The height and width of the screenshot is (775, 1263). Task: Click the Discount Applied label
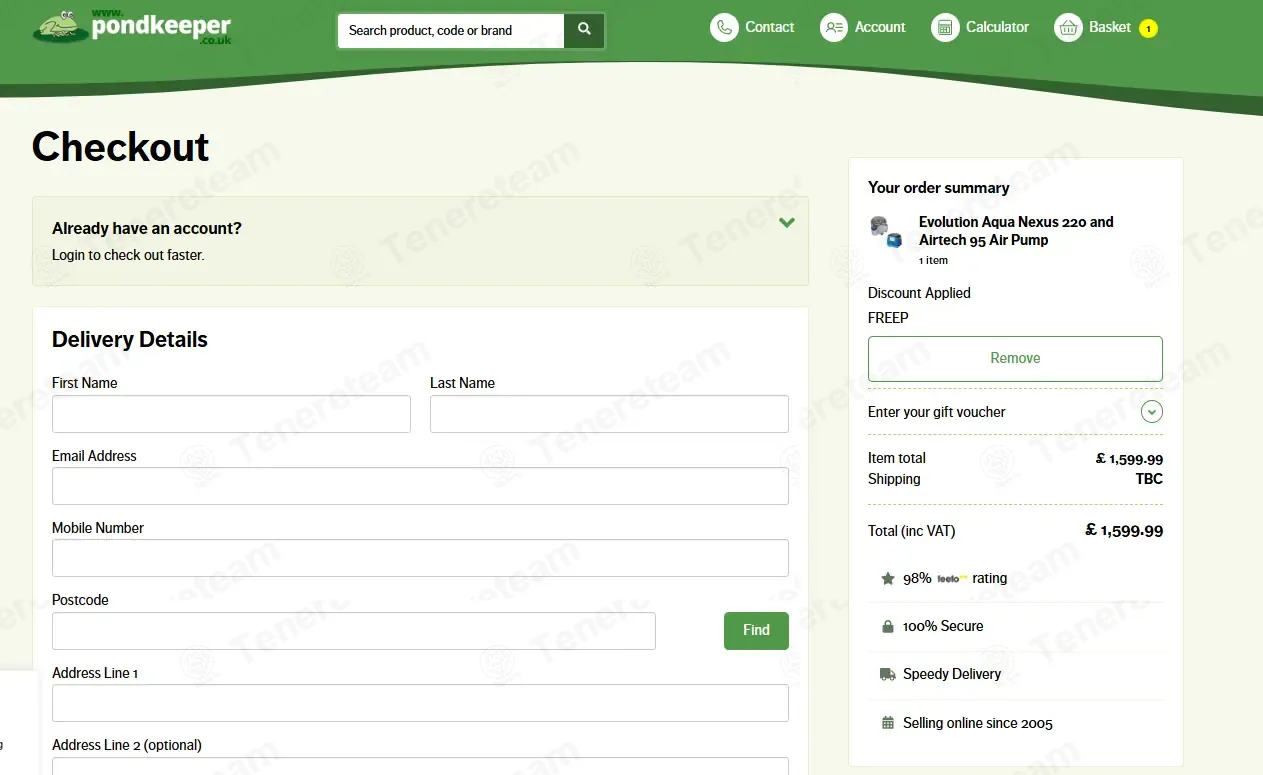[919, 293]
